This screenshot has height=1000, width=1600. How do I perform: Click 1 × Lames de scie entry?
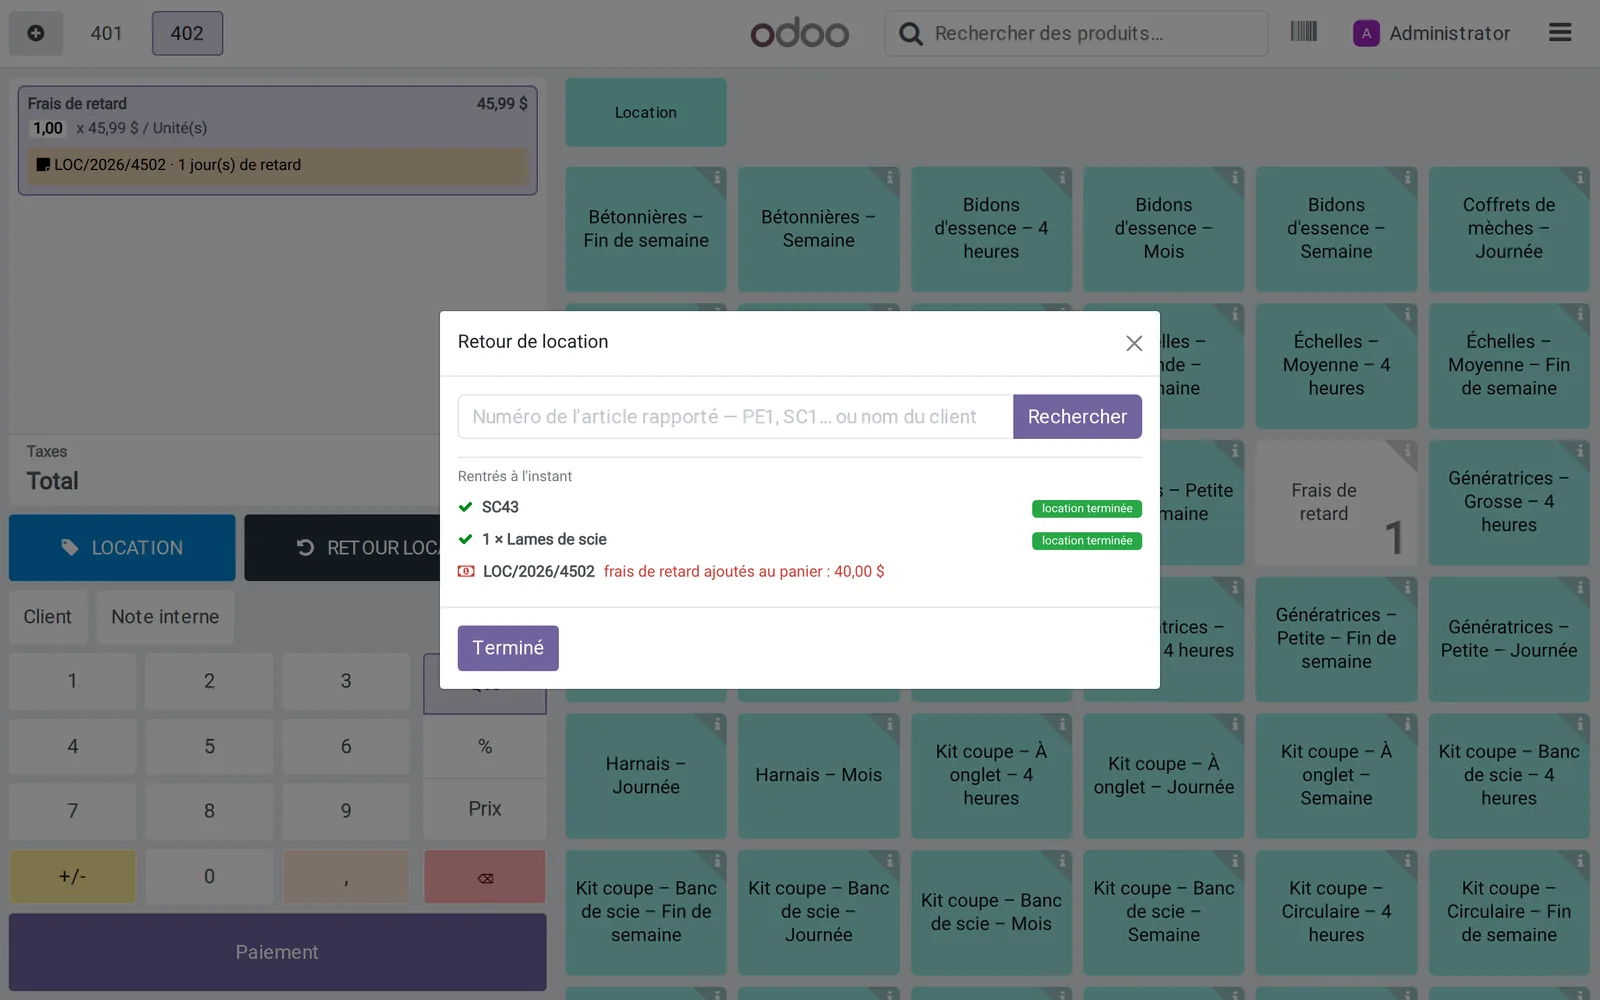click(x=800, y=539)
